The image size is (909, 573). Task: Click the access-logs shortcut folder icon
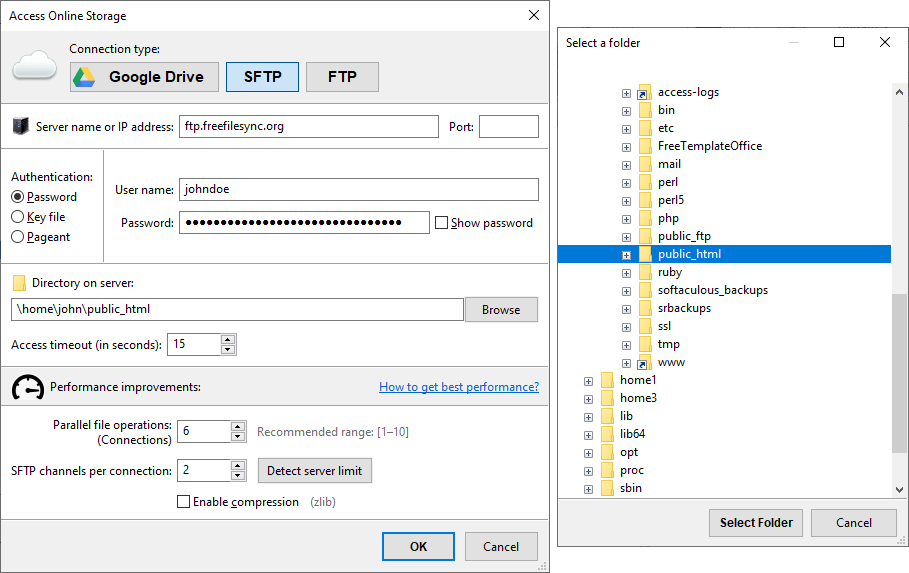pos(644,92)
